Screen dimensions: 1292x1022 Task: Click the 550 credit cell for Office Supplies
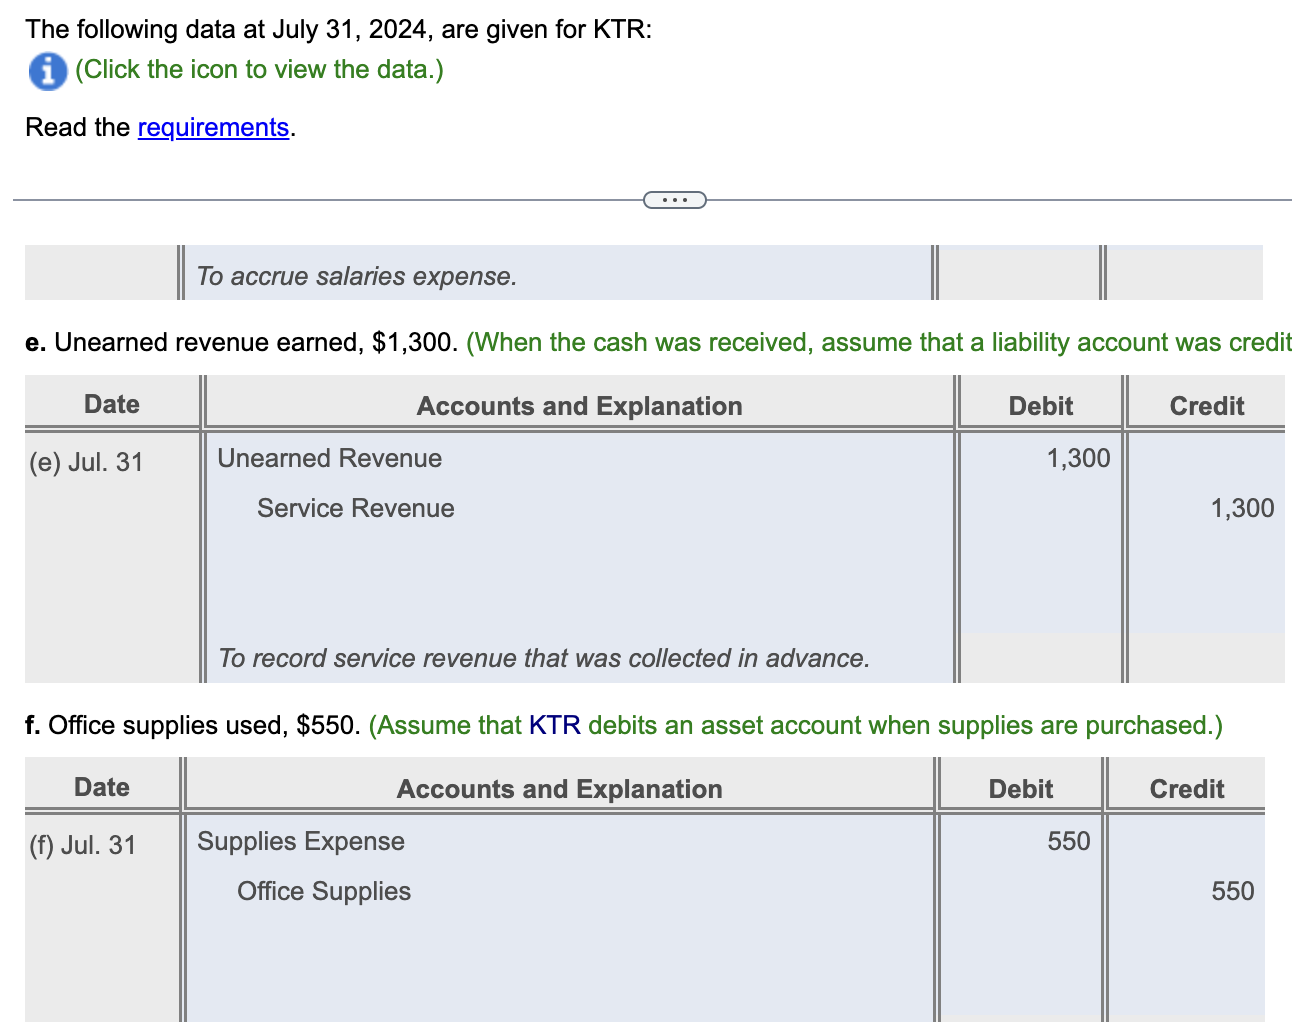pos(1186,891)
